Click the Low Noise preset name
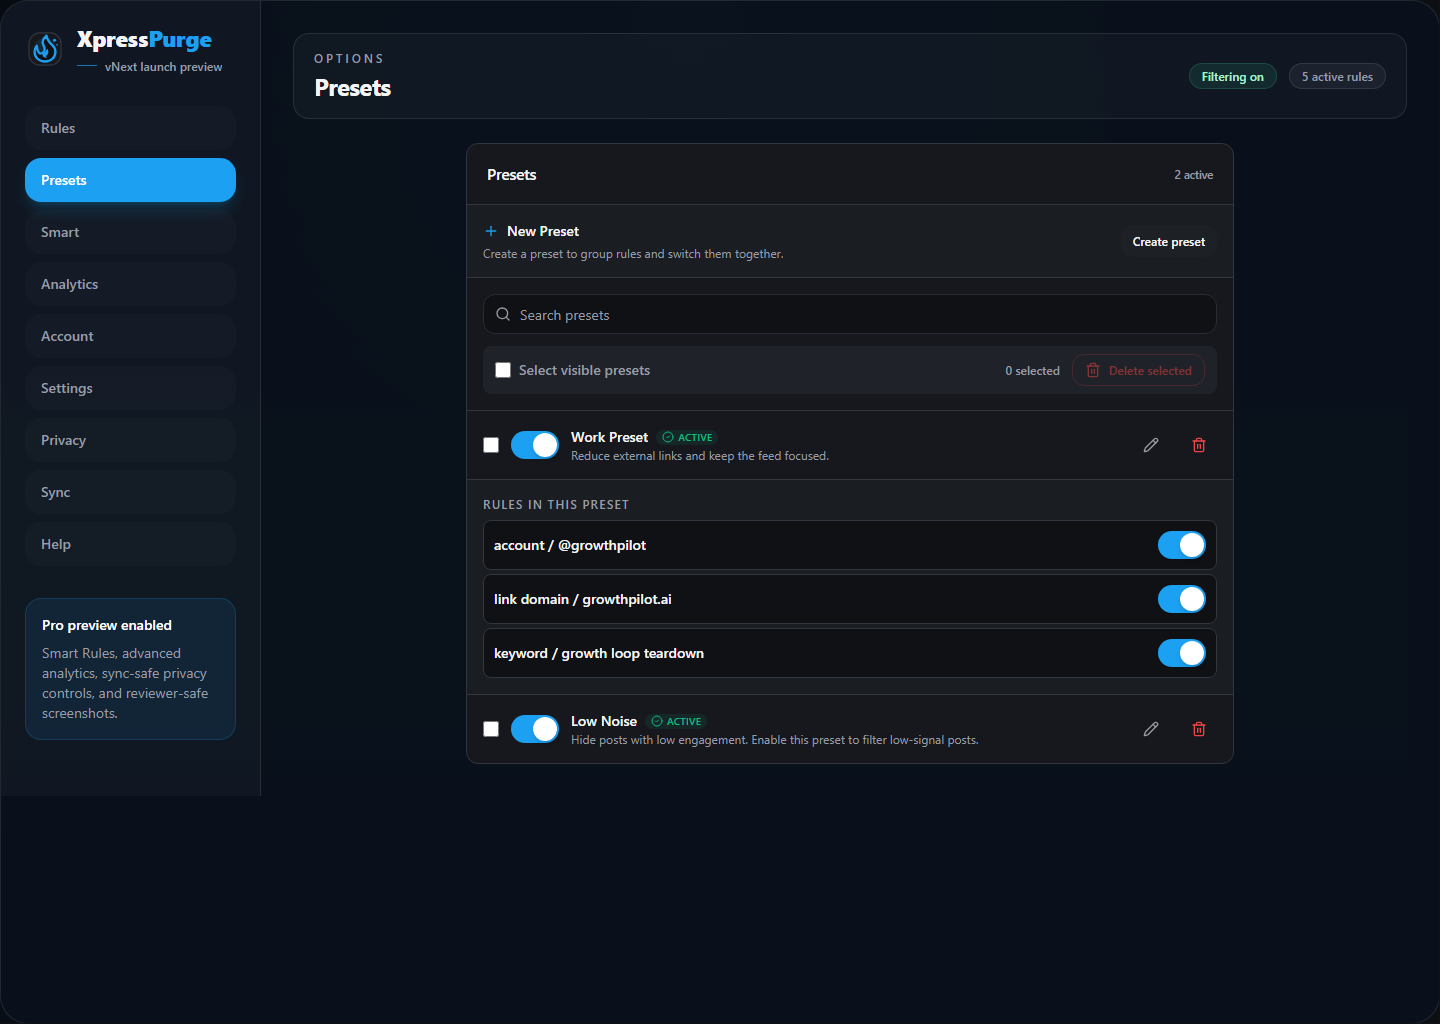The width and height of the screenshot is (1440, 1024). tap(604, 721)
